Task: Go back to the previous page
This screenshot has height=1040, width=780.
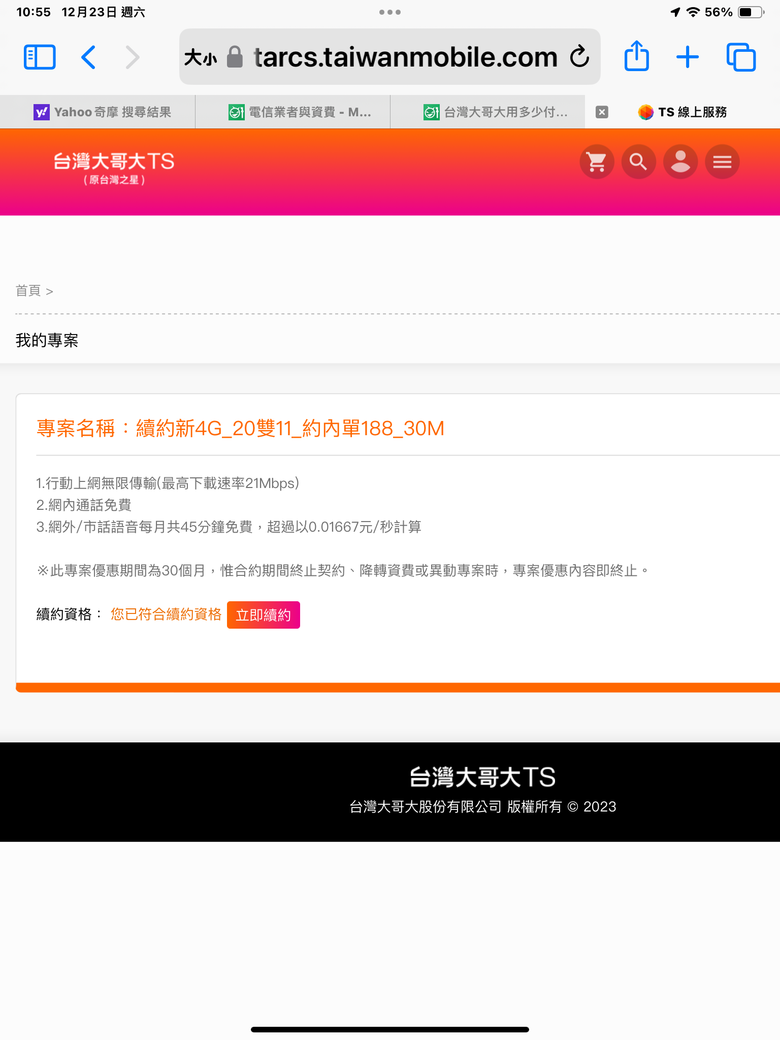Action: tap(88, 57)
